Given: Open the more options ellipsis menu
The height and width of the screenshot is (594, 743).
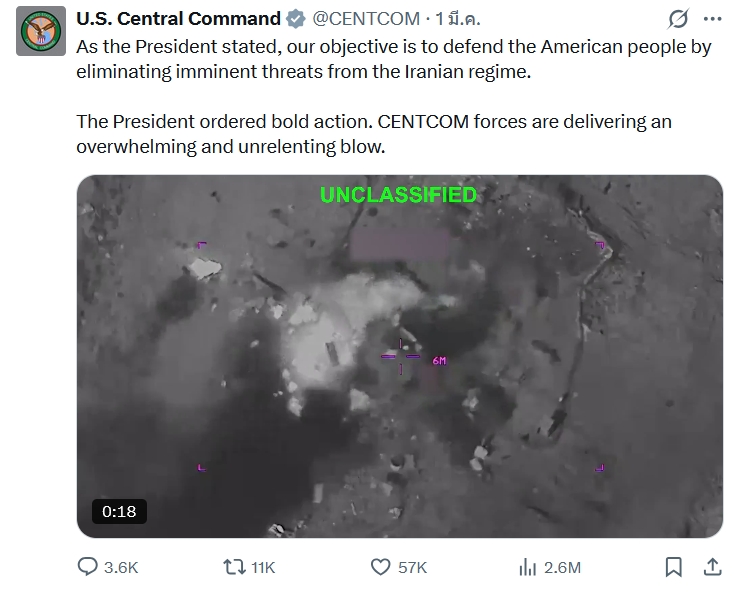Looking at the screenshot, I should point(712,19).
